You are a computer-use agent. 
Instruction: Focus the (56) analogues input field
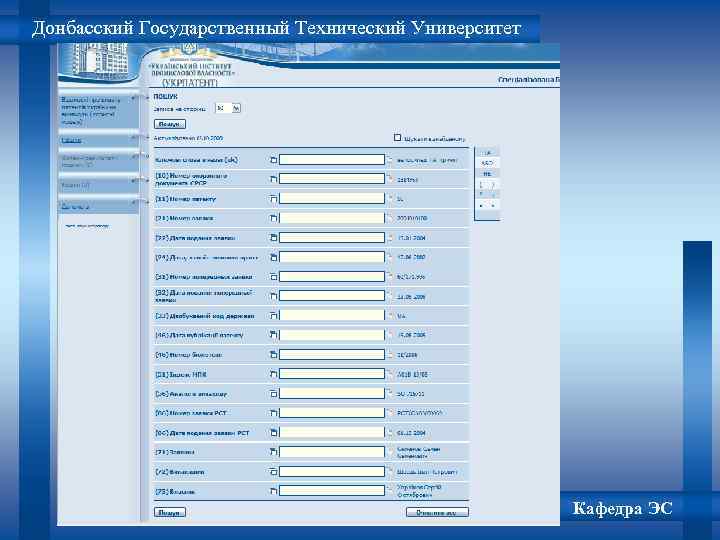[x=332, y=394]
